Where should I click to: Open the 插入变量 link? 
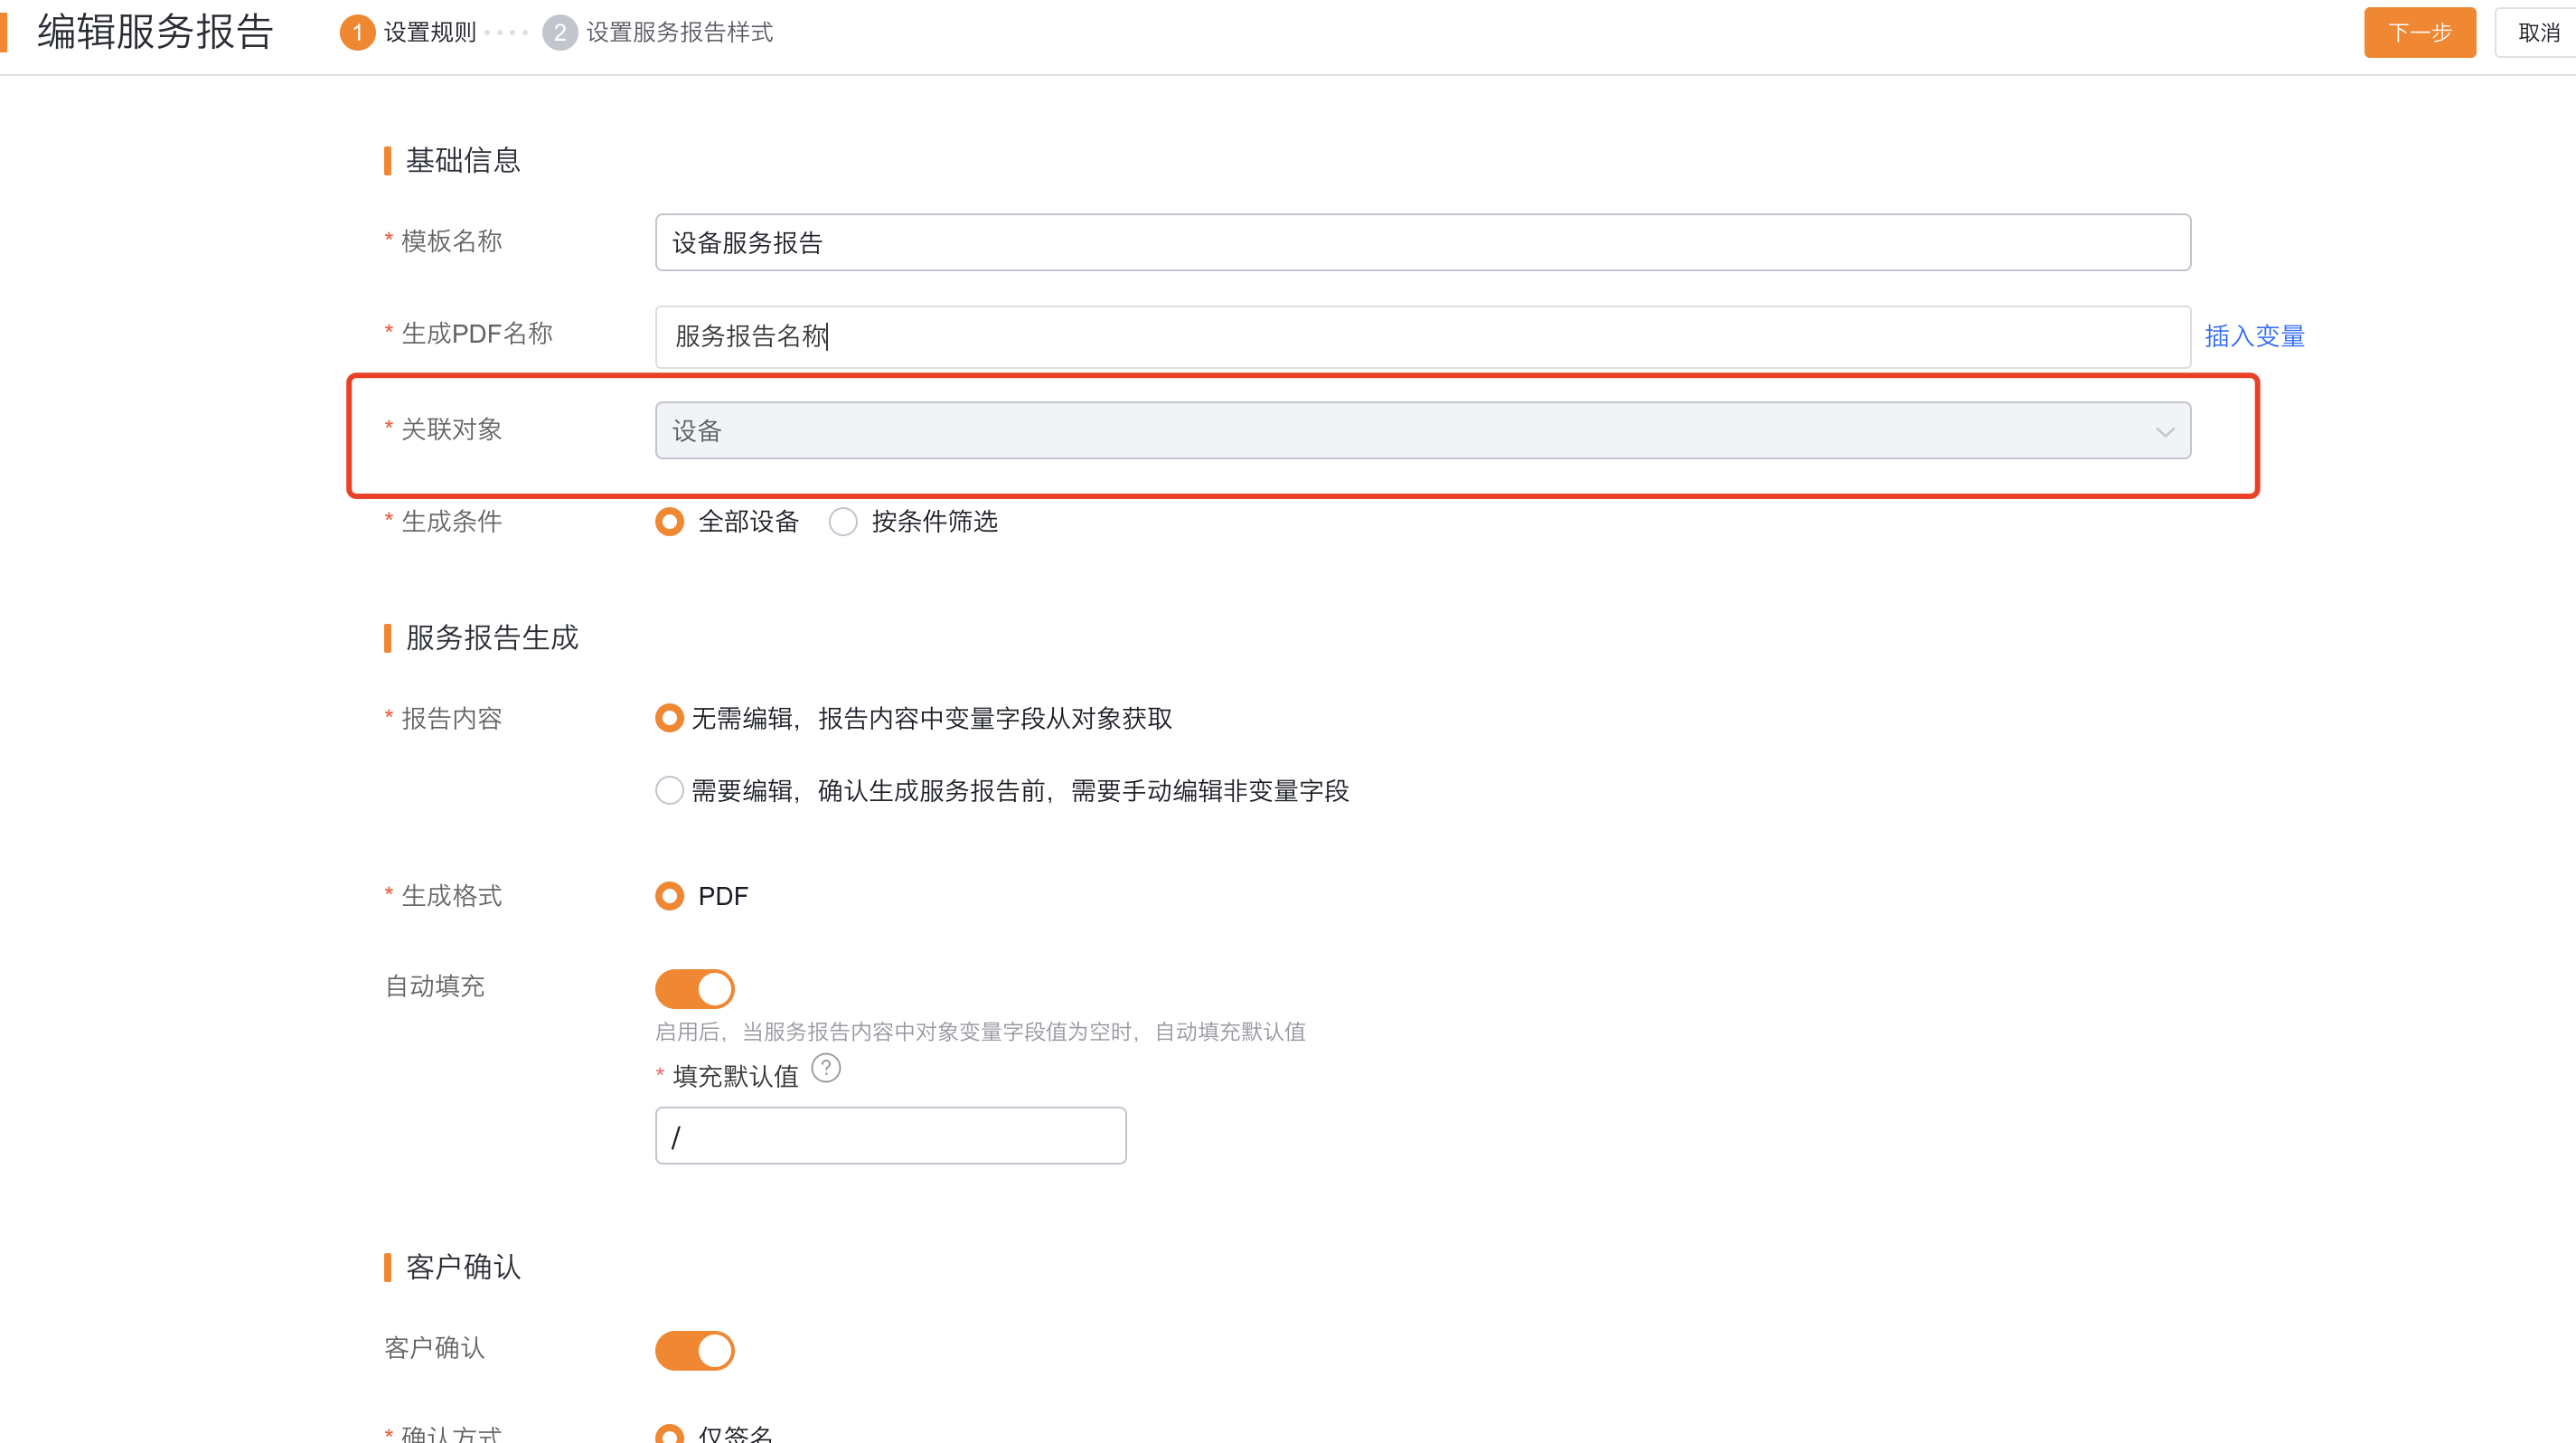click(2254, 336)
